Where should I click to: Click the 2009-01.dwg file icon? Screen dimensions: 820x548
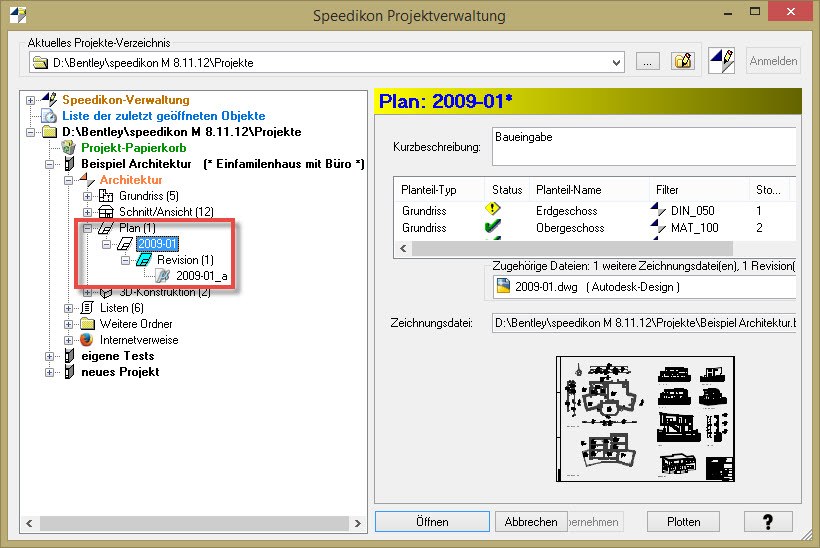[503, 286]
